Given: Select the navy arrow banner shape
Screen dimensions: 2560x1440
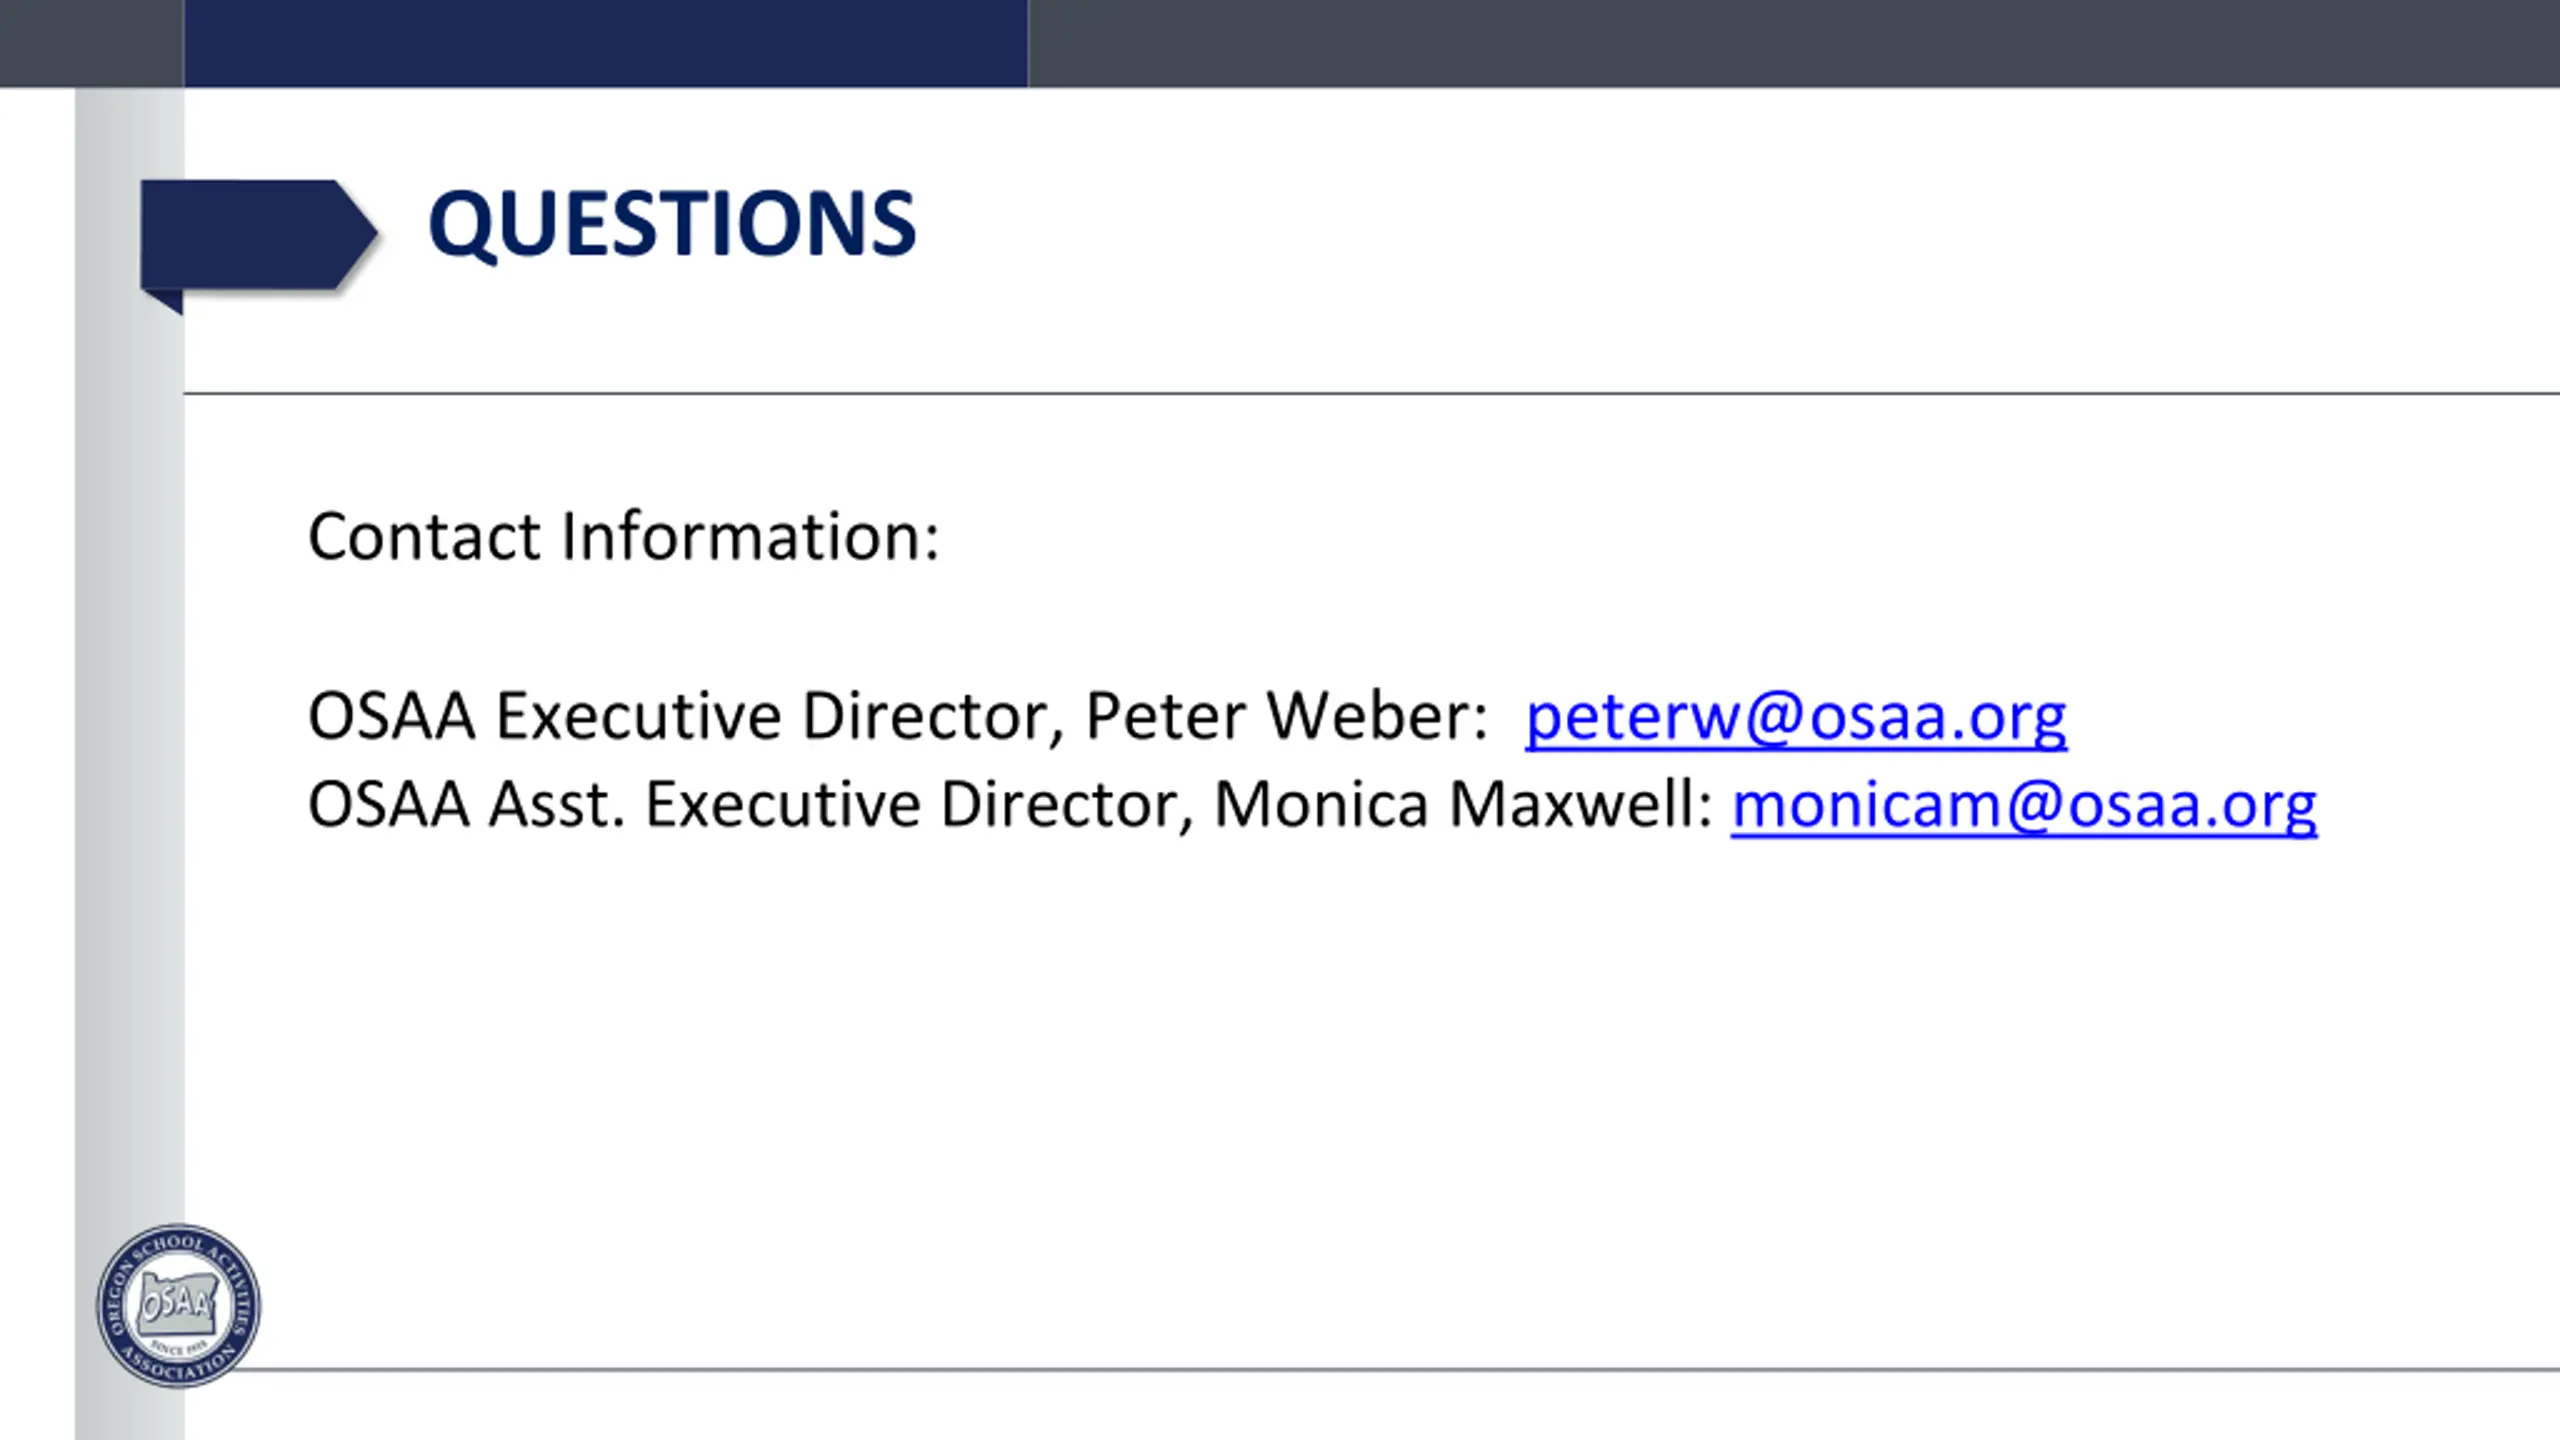Looking at the screenshot, I should click(259, 235).
